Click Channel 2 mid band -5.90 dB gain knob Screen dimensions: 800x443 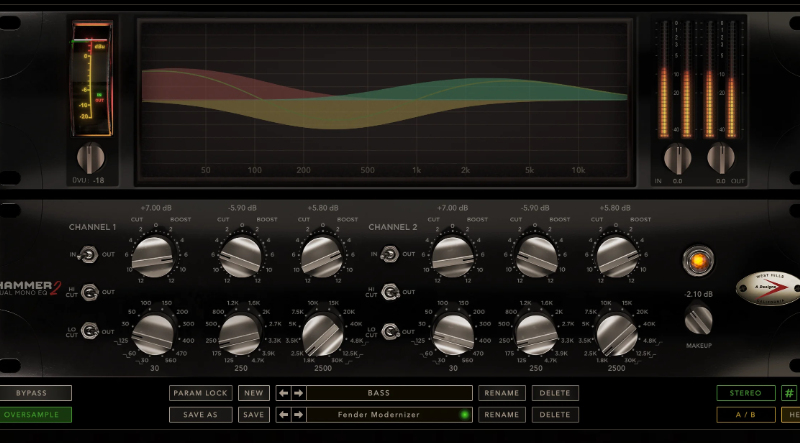[536, 256]
